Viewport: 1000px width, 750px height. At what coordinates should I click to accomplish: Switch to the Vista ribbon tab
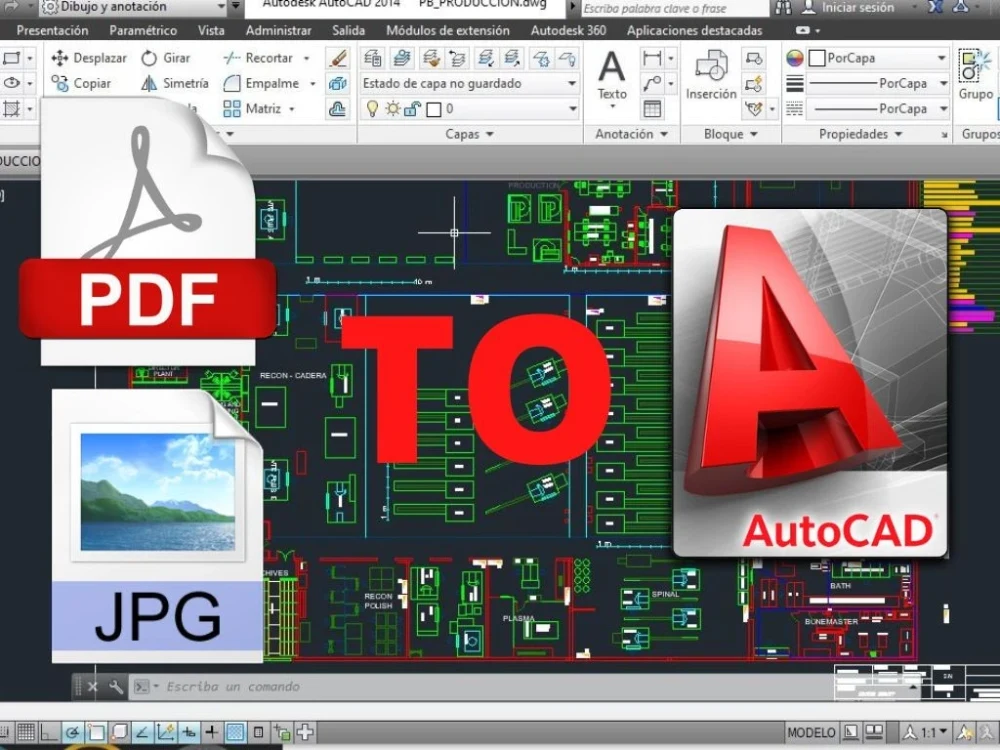(211, 31)
